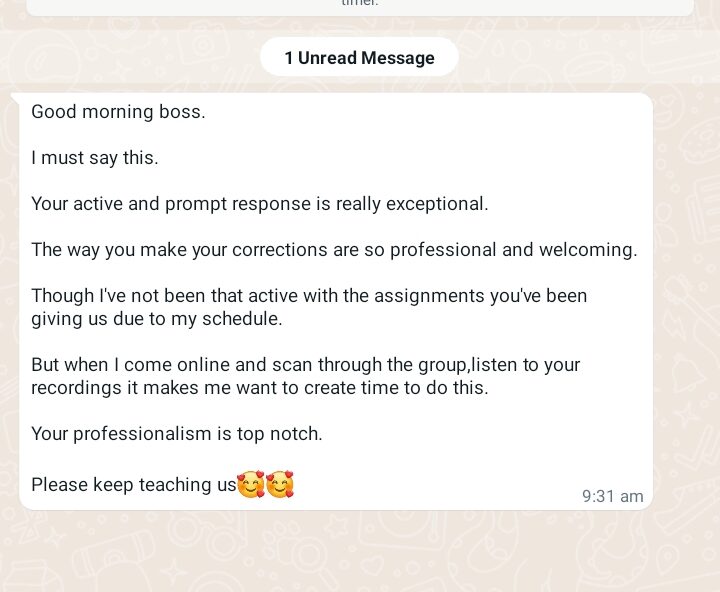Click the 'Please keep teaching us' text
Screen dimensions: 720x592
[x=134, y=485]
